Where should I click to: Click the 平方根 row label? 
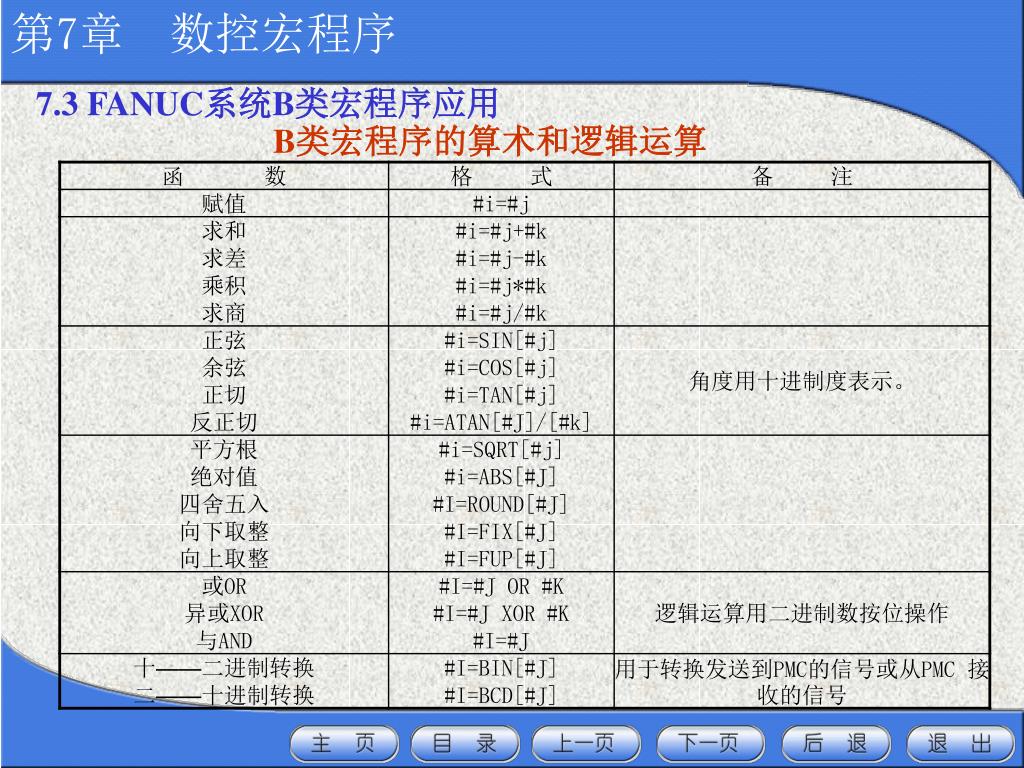pos(224,450)
